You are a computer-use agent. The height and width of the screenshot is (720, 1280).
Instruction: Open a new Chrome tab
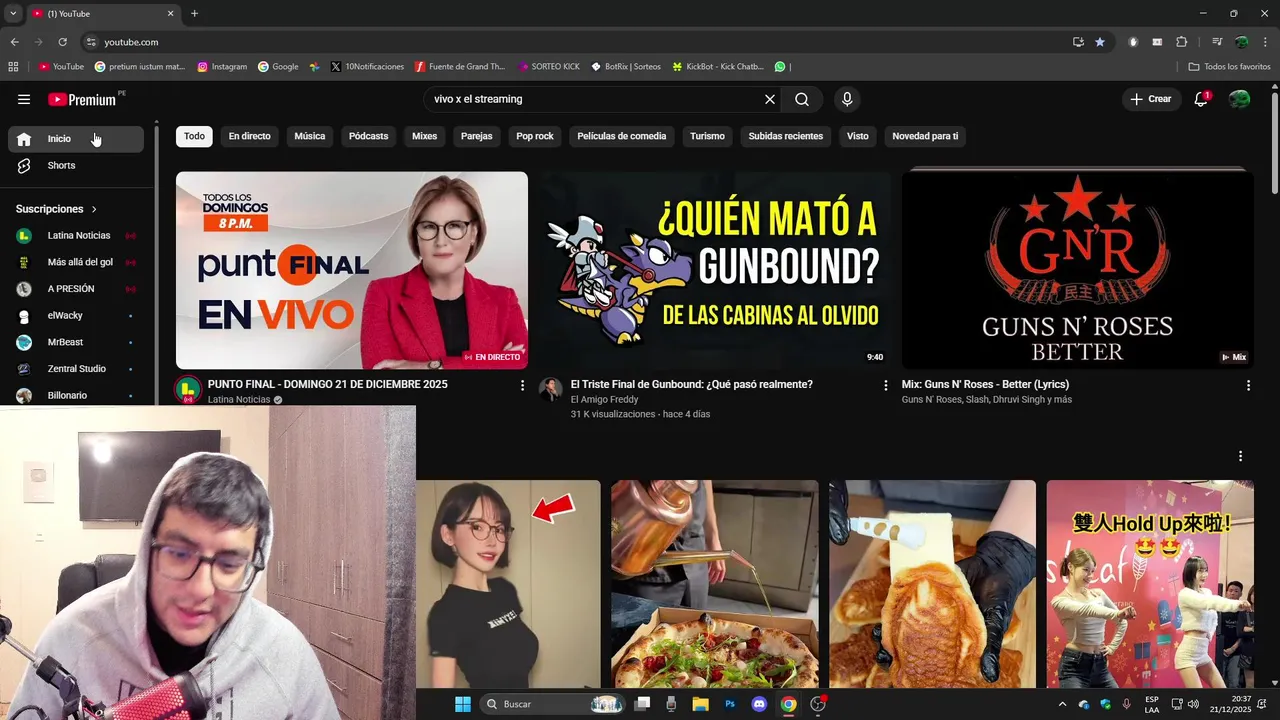pos(194,13)
